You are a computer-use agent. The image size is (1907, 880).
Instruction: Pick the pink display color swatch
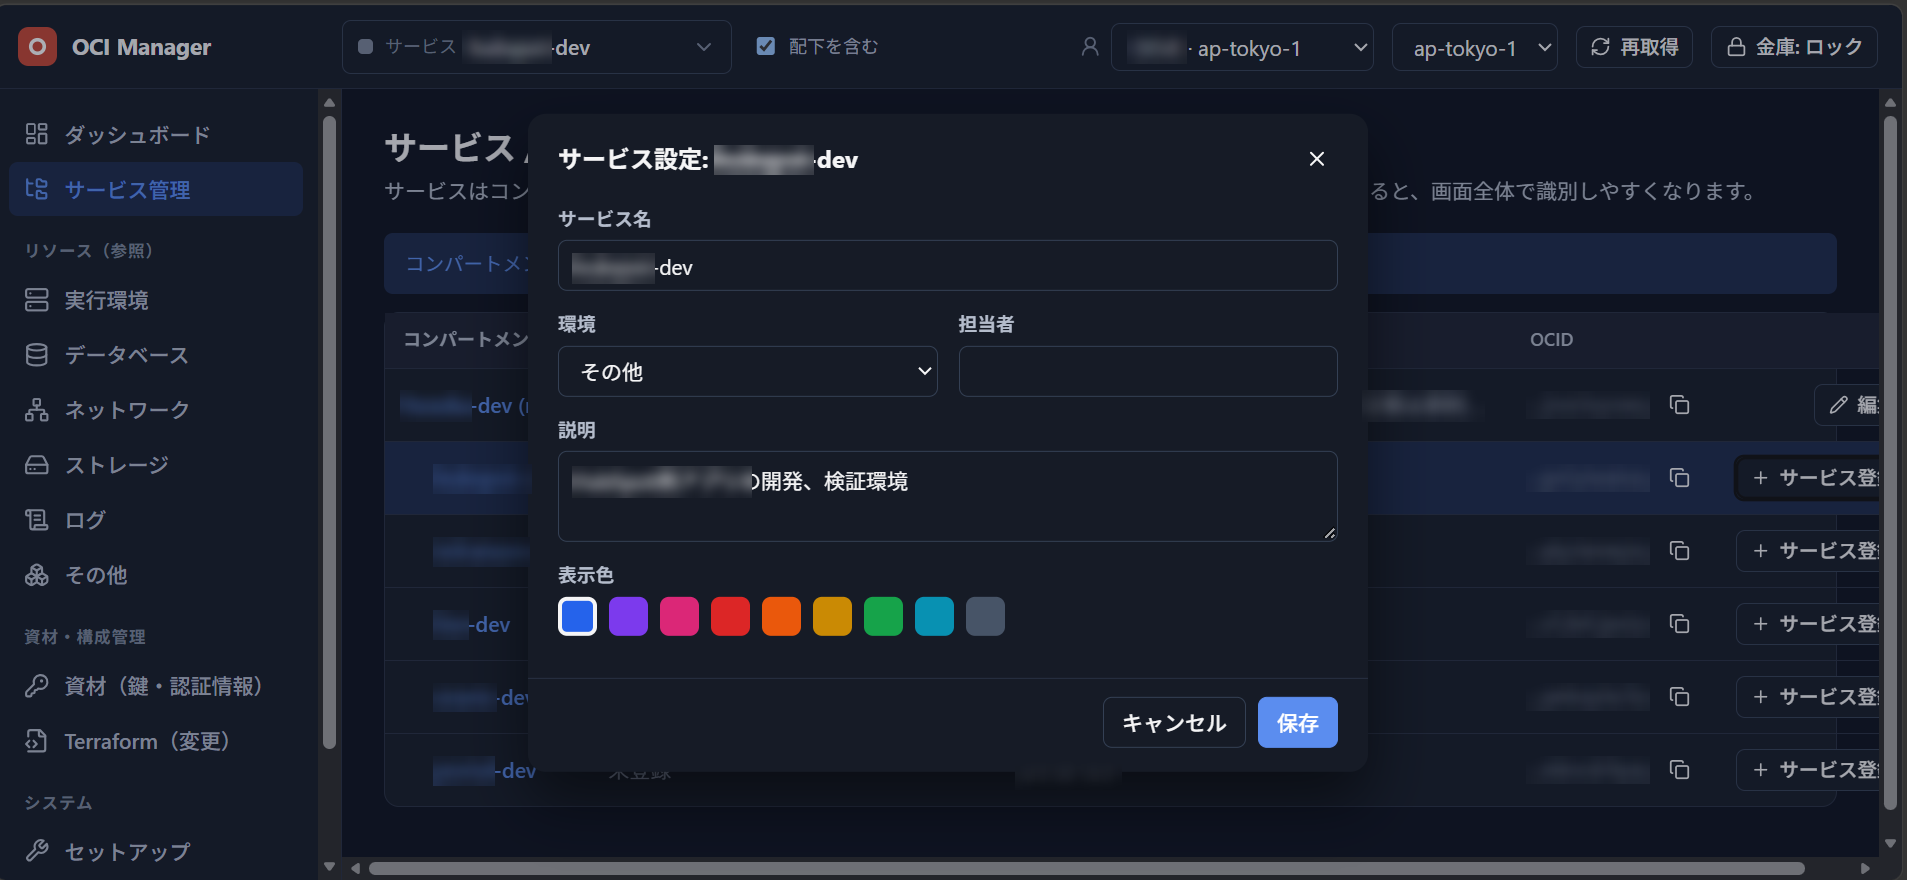tap(680, 616)
